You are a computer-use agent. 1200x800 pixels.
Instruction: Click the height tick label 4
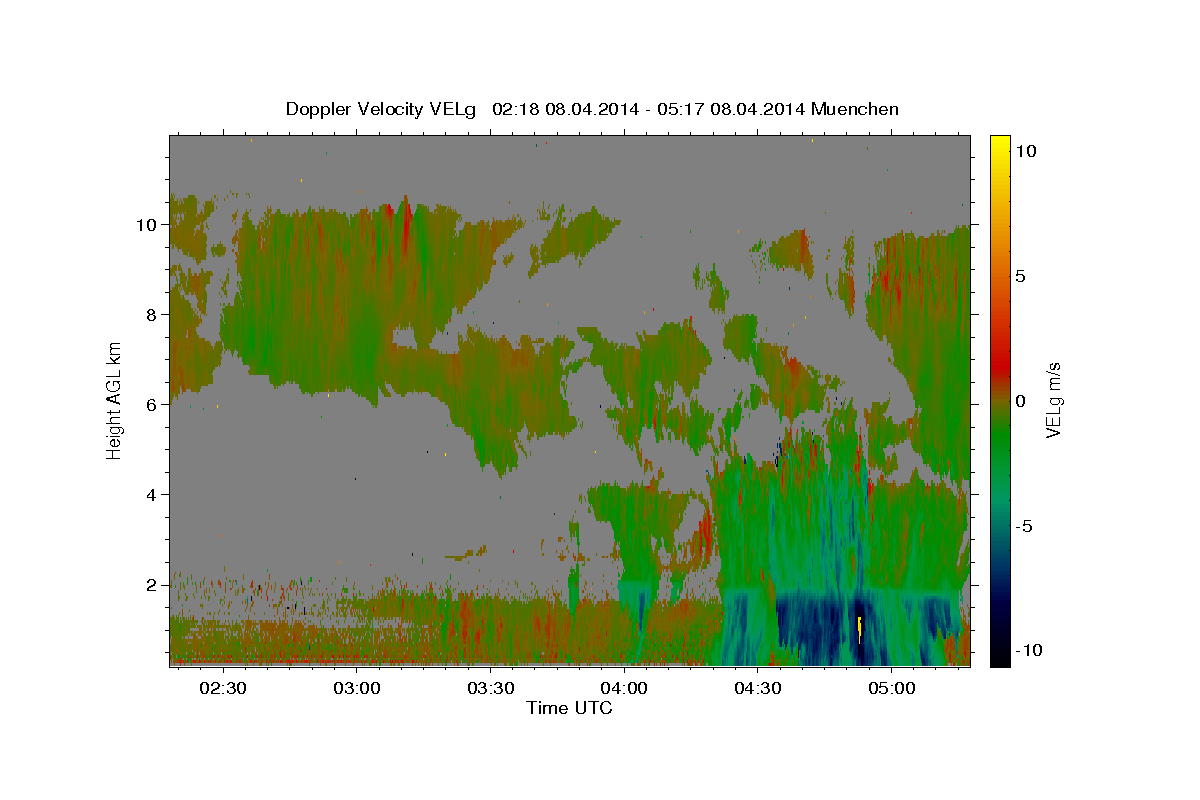tap(153, 495)
